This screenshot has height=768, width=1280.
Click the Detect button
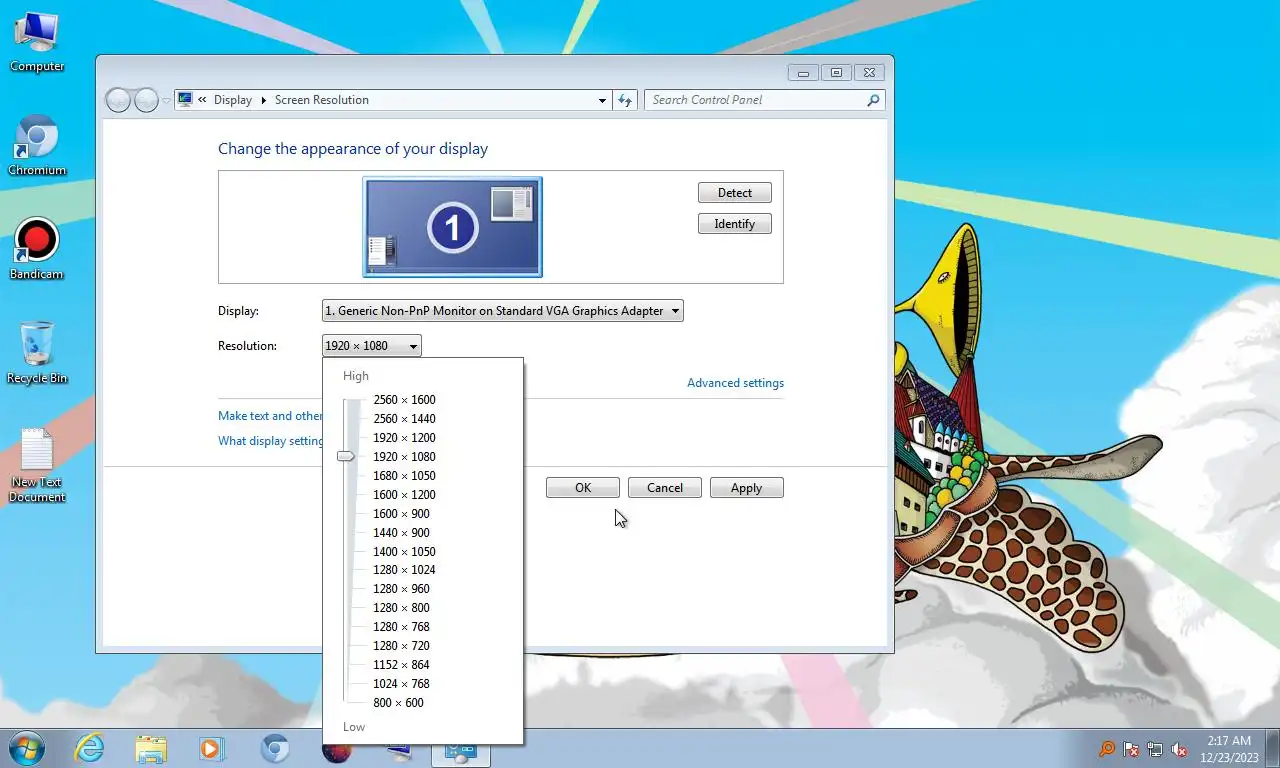735,193
